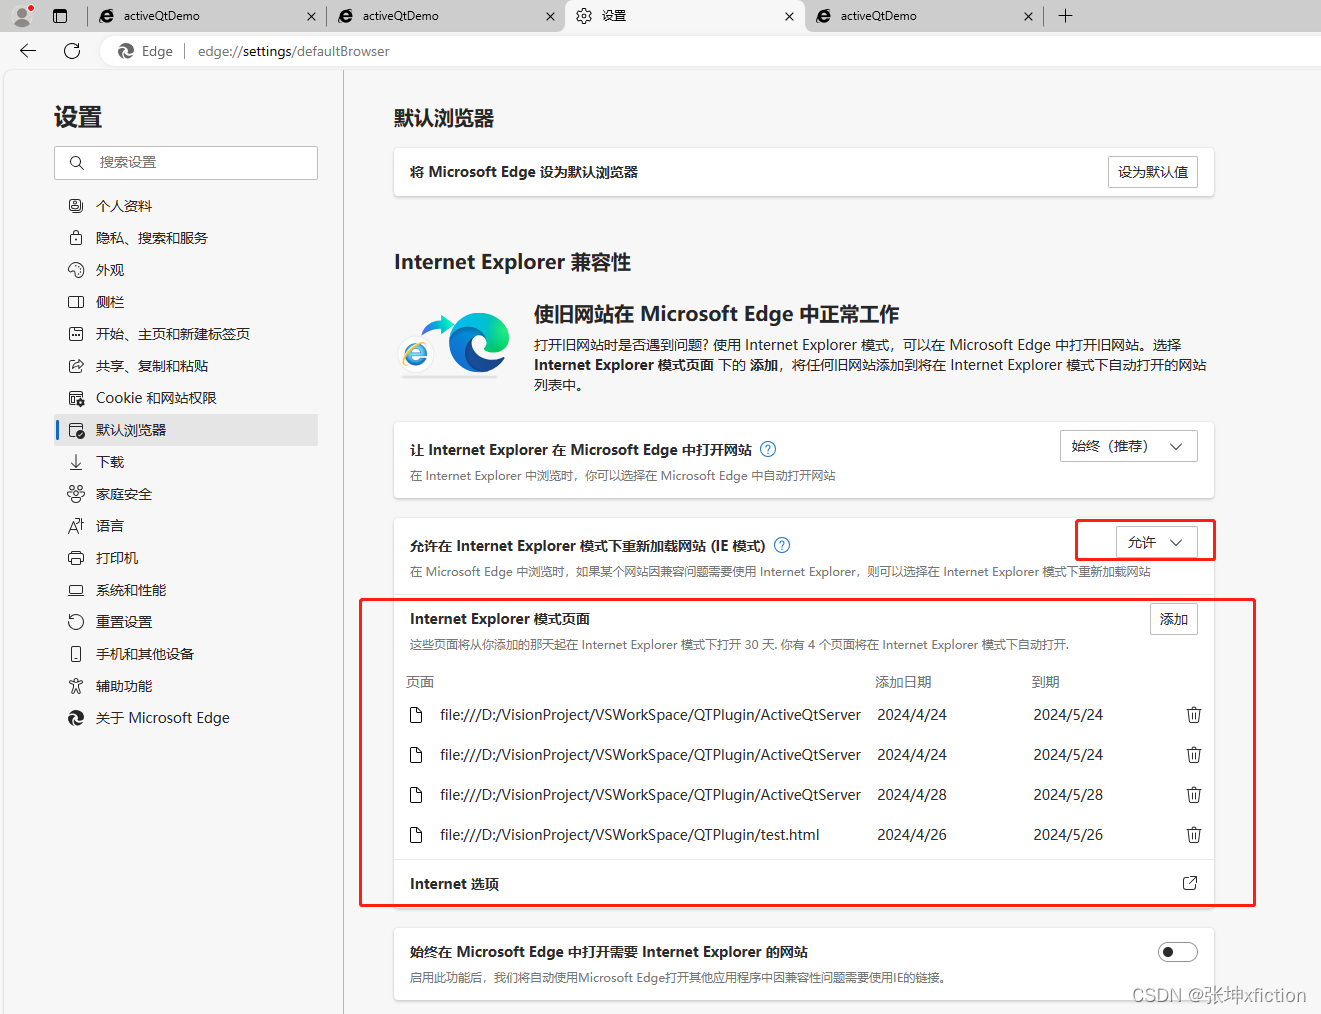
Task: Open 系统和性能 settings section
Action: [186, 590]
